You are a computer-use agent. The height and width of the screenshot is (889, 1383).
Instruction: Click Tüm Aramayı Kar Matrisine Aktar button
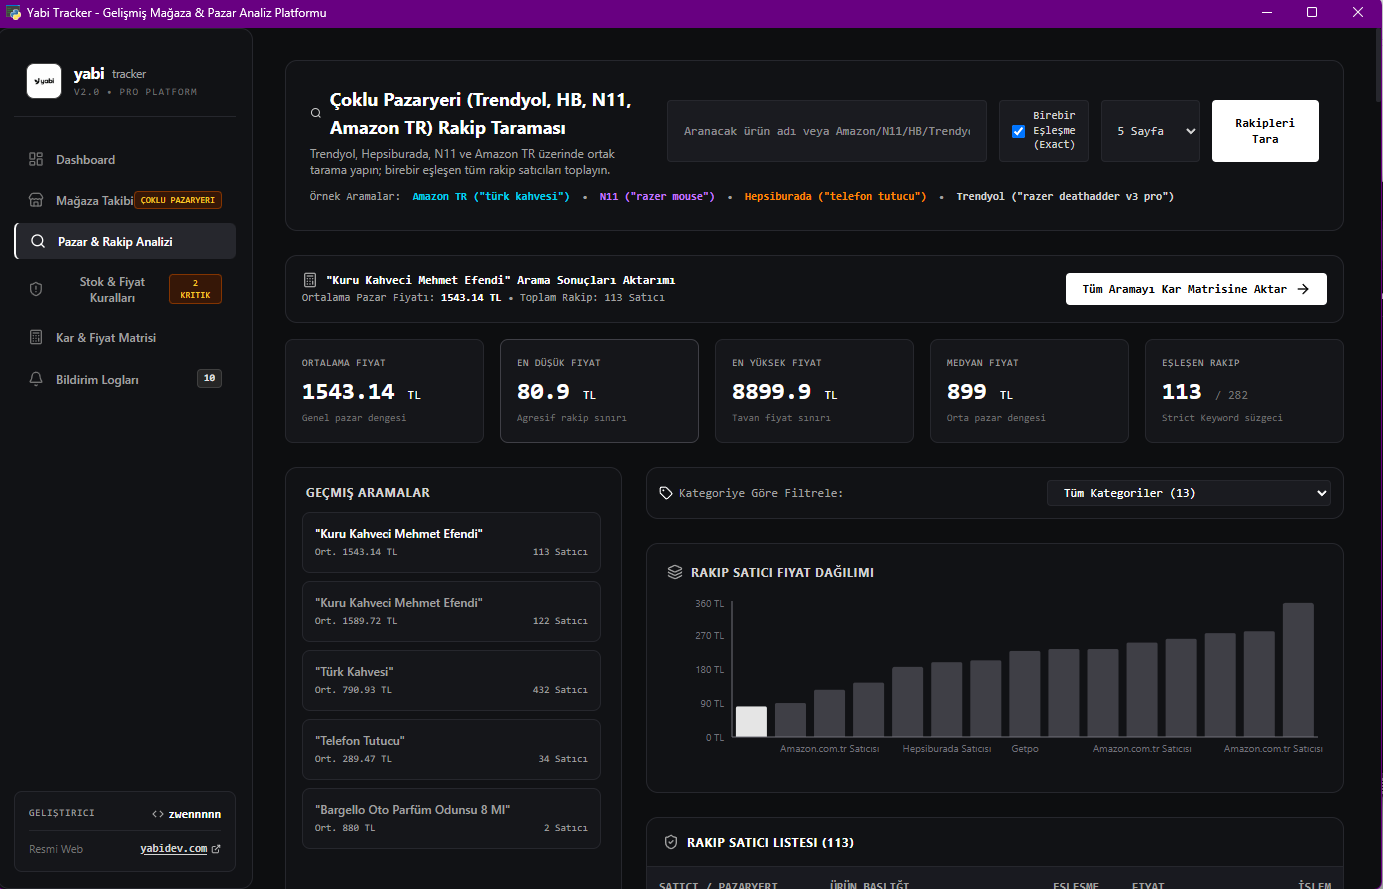coord(1196,289)
